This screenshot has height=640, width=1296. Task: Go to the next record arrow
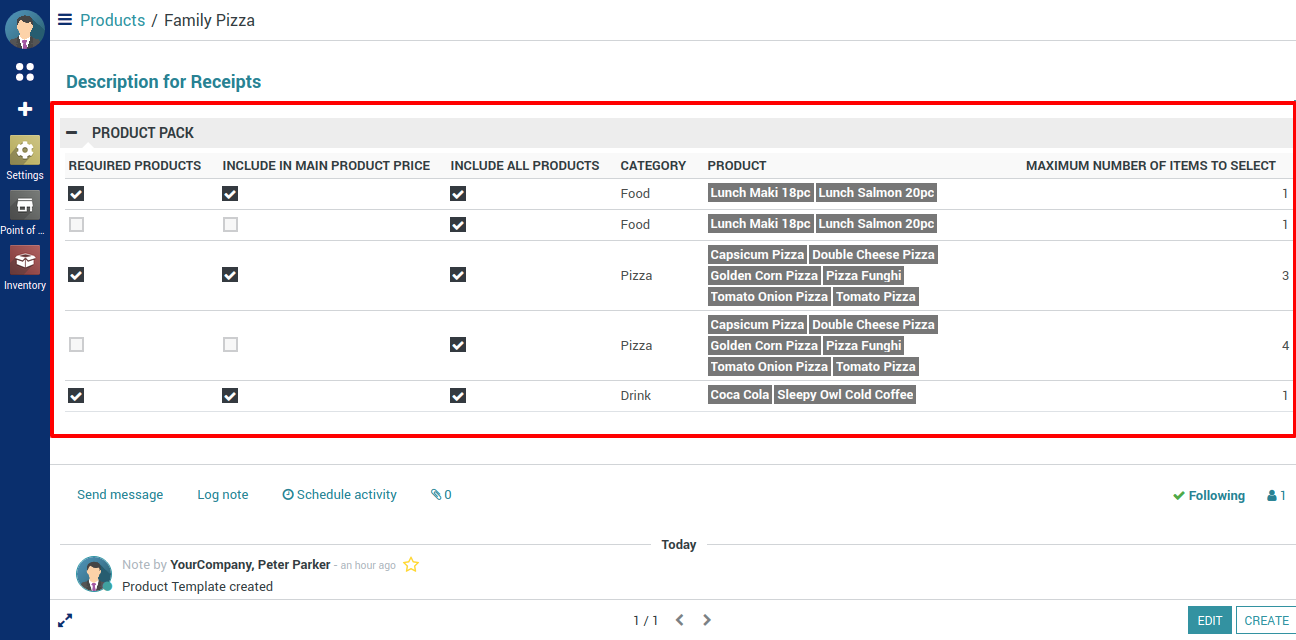[707, 620]
